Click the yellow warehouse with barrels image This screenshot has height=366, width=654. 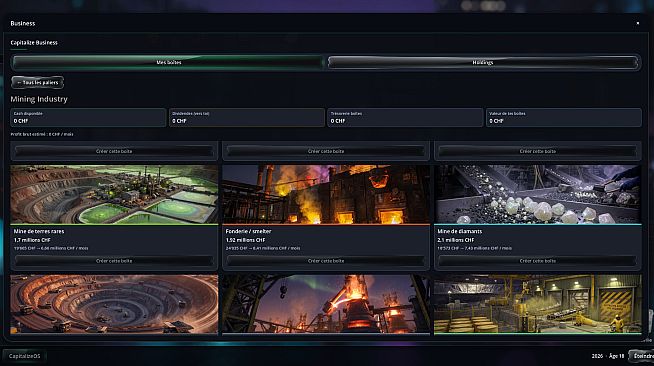click(538, 304)
